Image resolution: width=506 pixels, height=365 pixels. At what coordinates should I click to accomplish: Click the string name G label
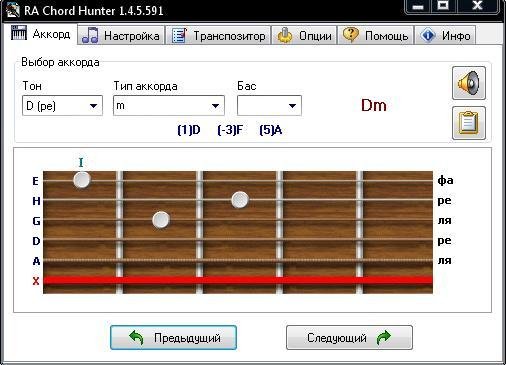36,221
